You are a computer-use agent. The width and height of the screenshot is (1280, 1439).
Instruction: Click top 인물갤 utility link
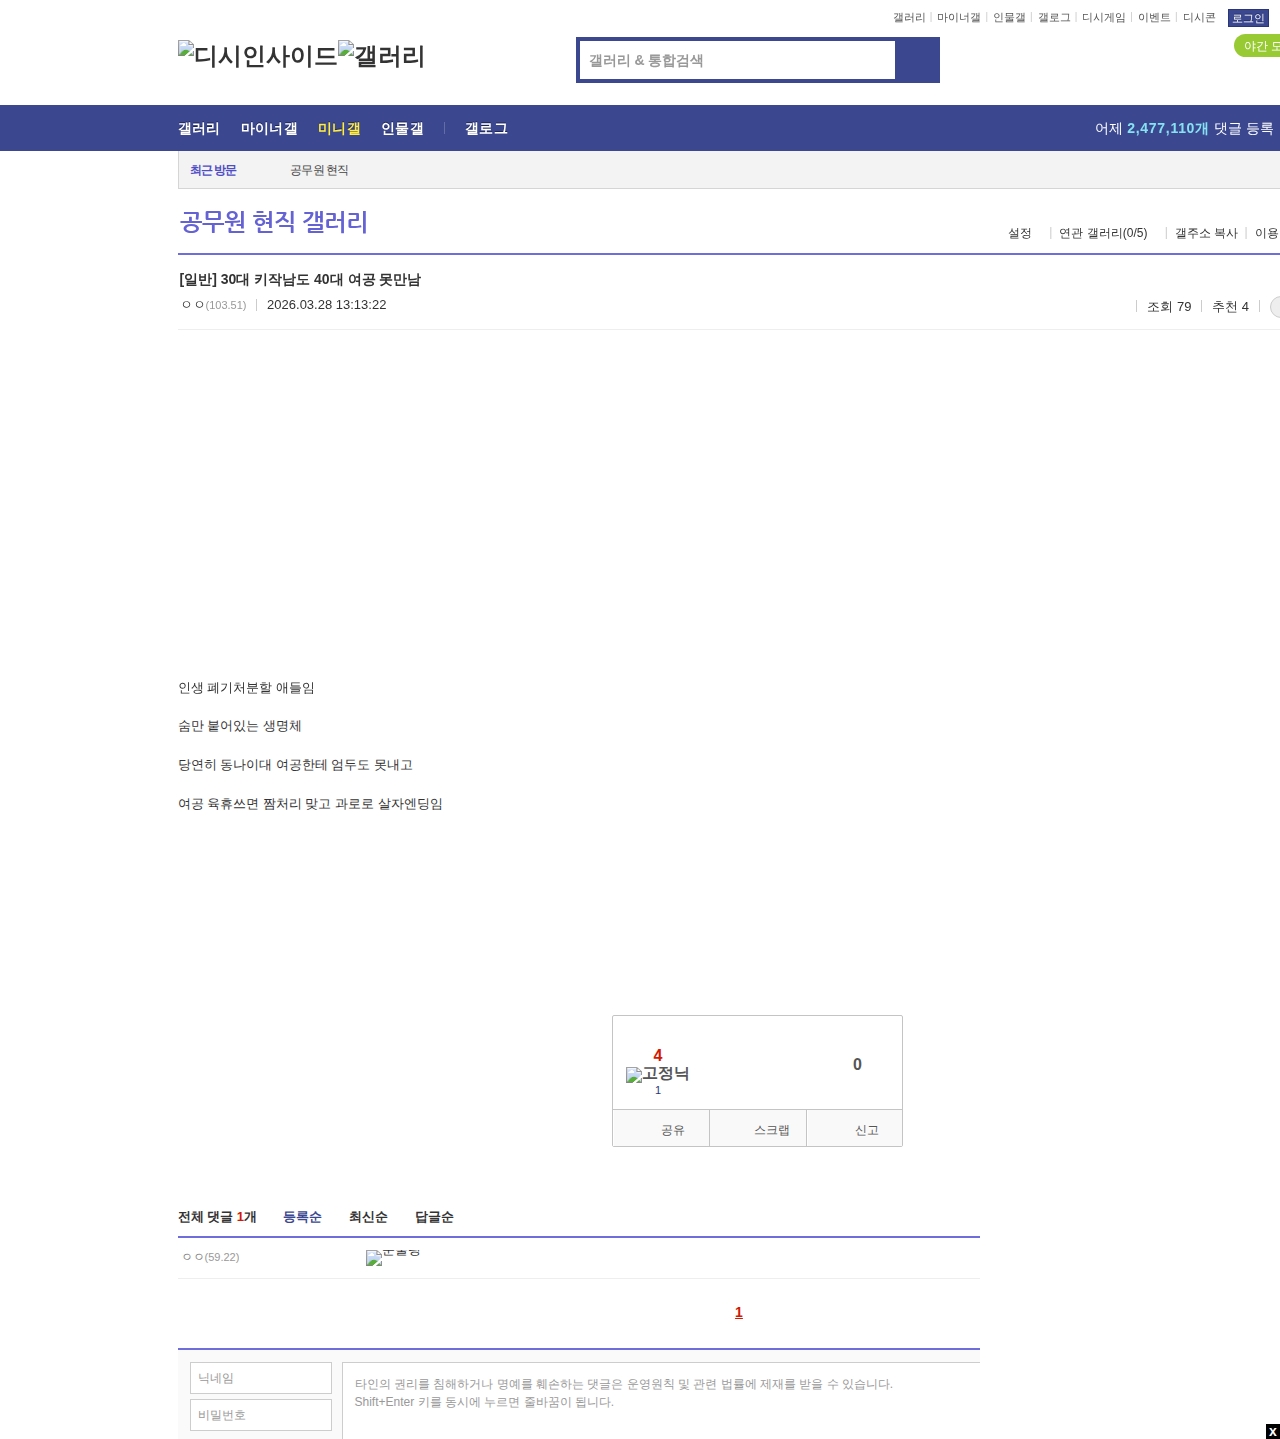point(1009,18)
